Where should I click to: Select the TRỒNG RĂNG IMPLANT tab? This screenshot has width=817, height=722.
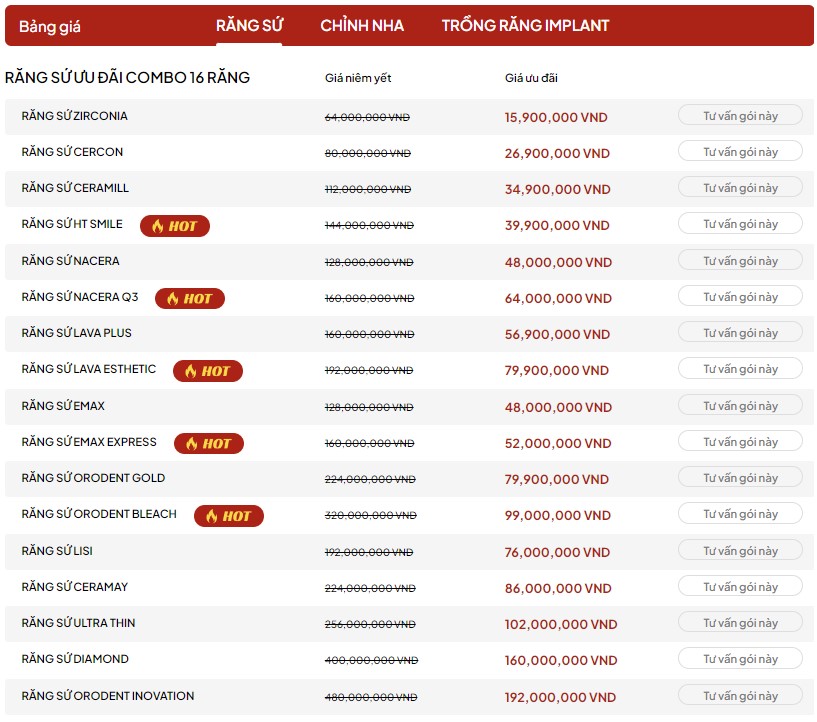(525, 26)
